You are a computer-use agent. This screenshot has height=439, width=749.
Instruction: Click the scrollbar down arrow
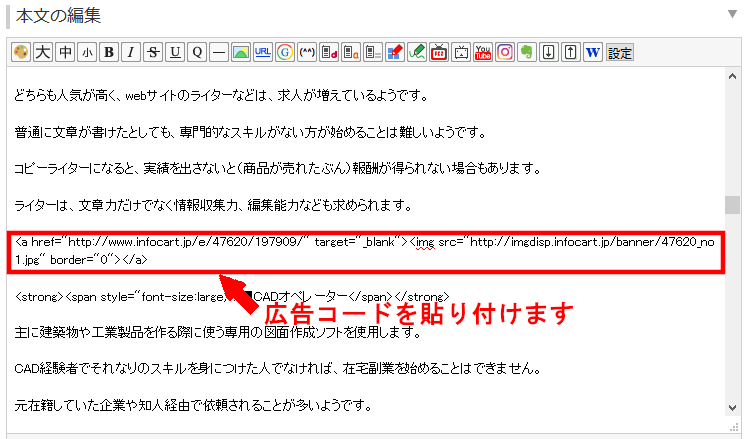click(x=732, y=407)
